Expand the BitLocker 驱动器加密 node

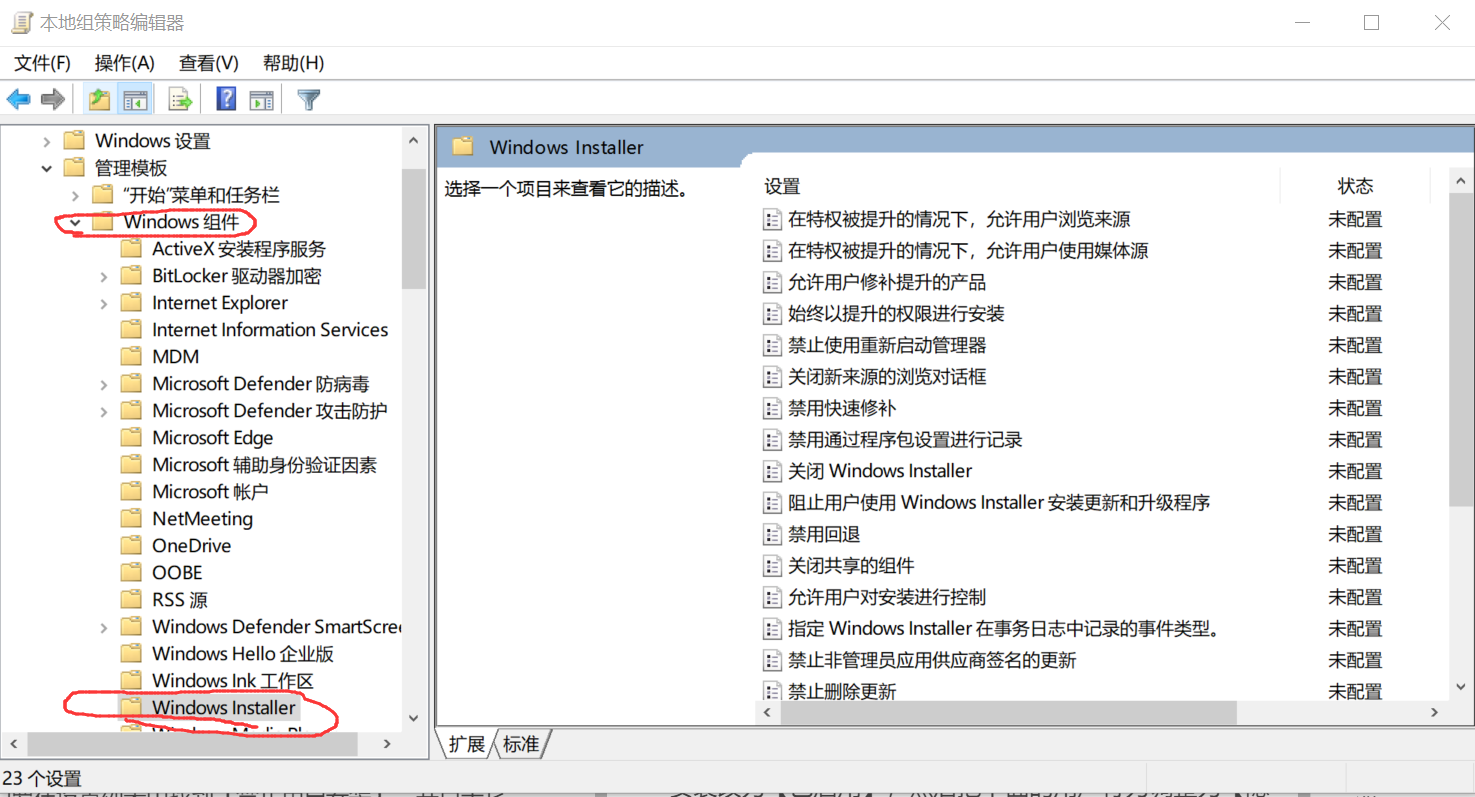[103, 276]
